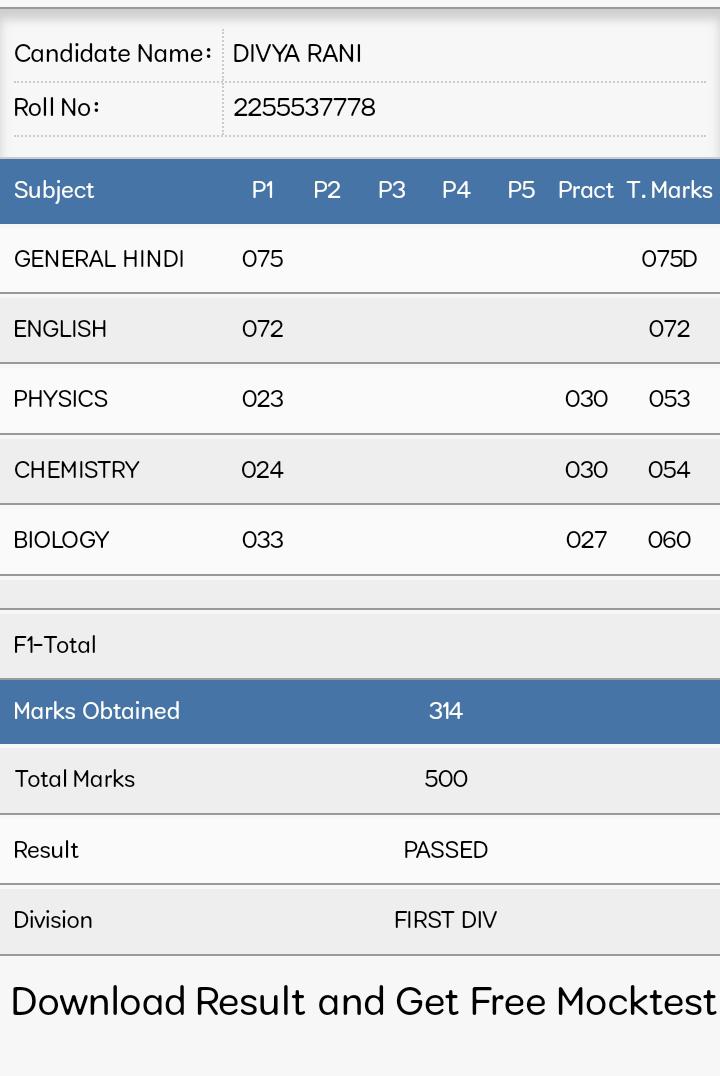Click the T.Marks column header

click(670, 189)
